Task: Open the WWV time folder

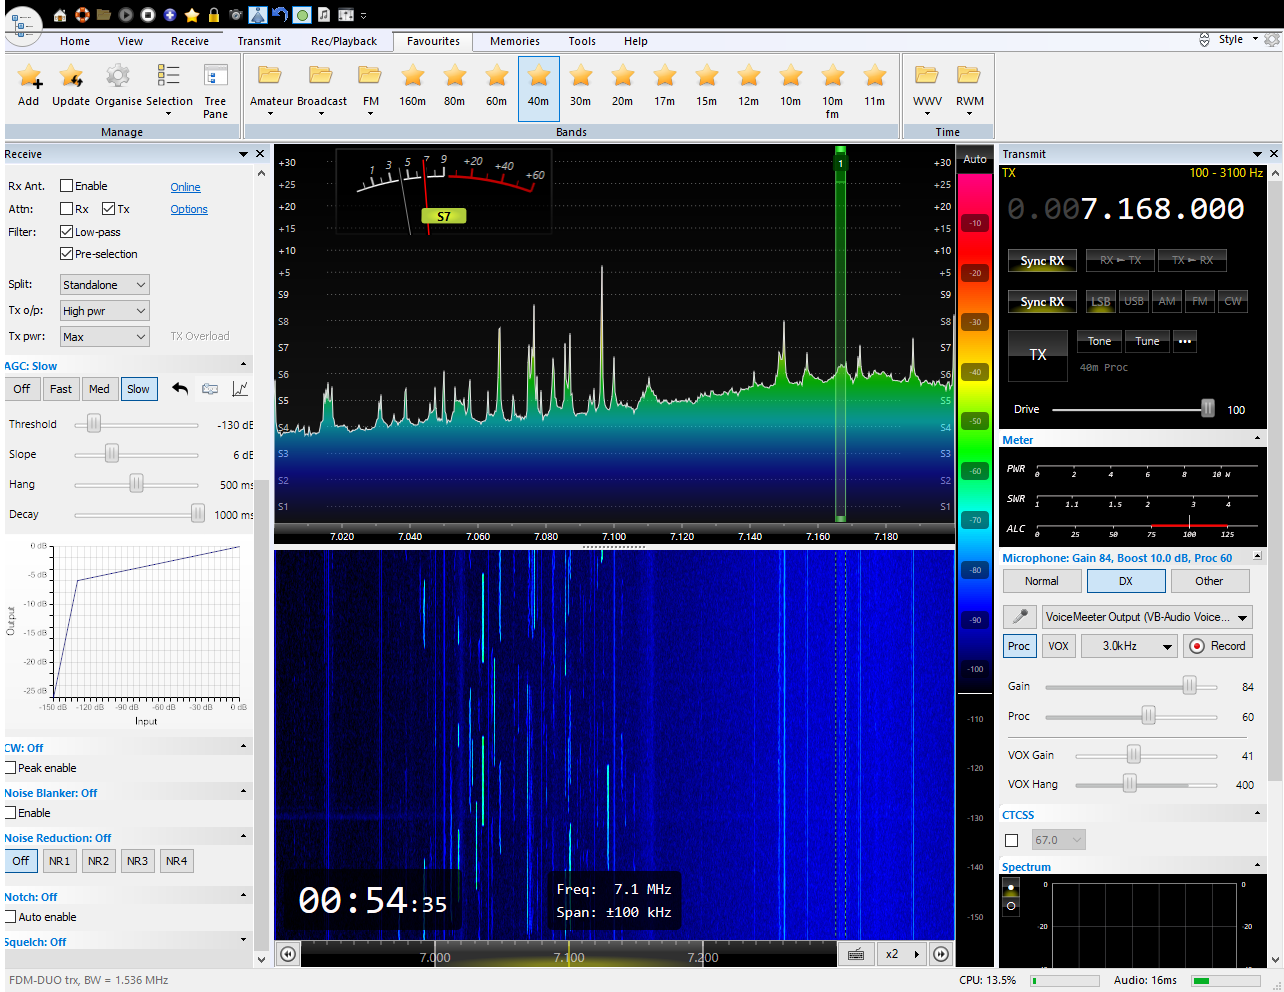Action: (927, 77)
